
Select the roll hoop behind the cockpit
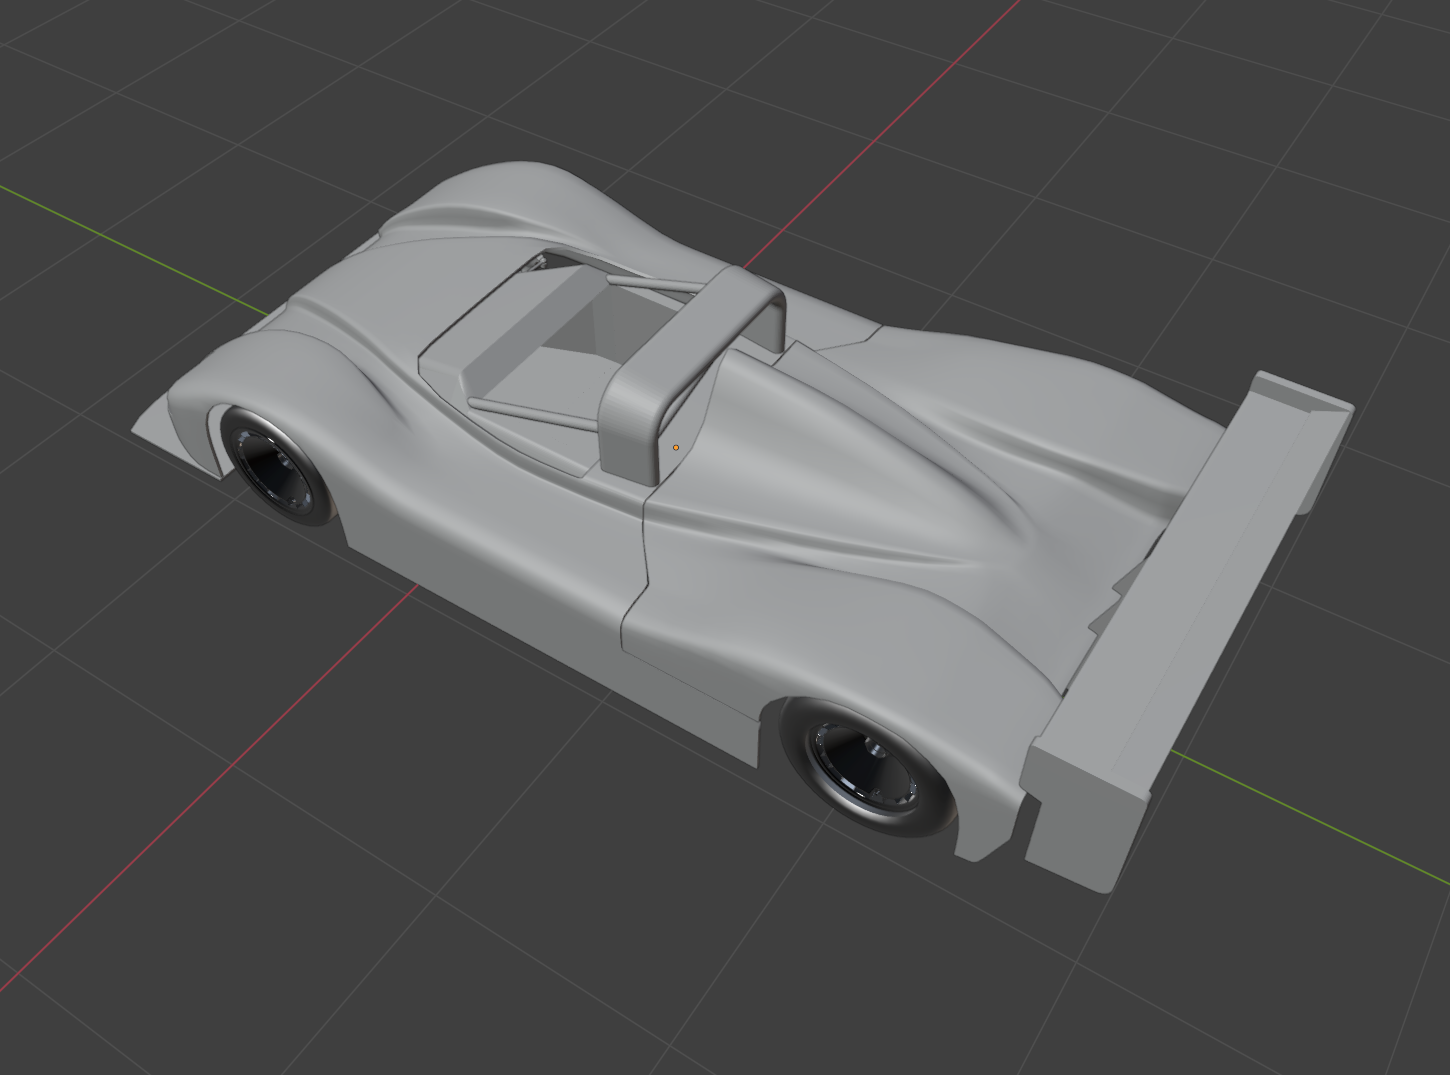(690, 375)
